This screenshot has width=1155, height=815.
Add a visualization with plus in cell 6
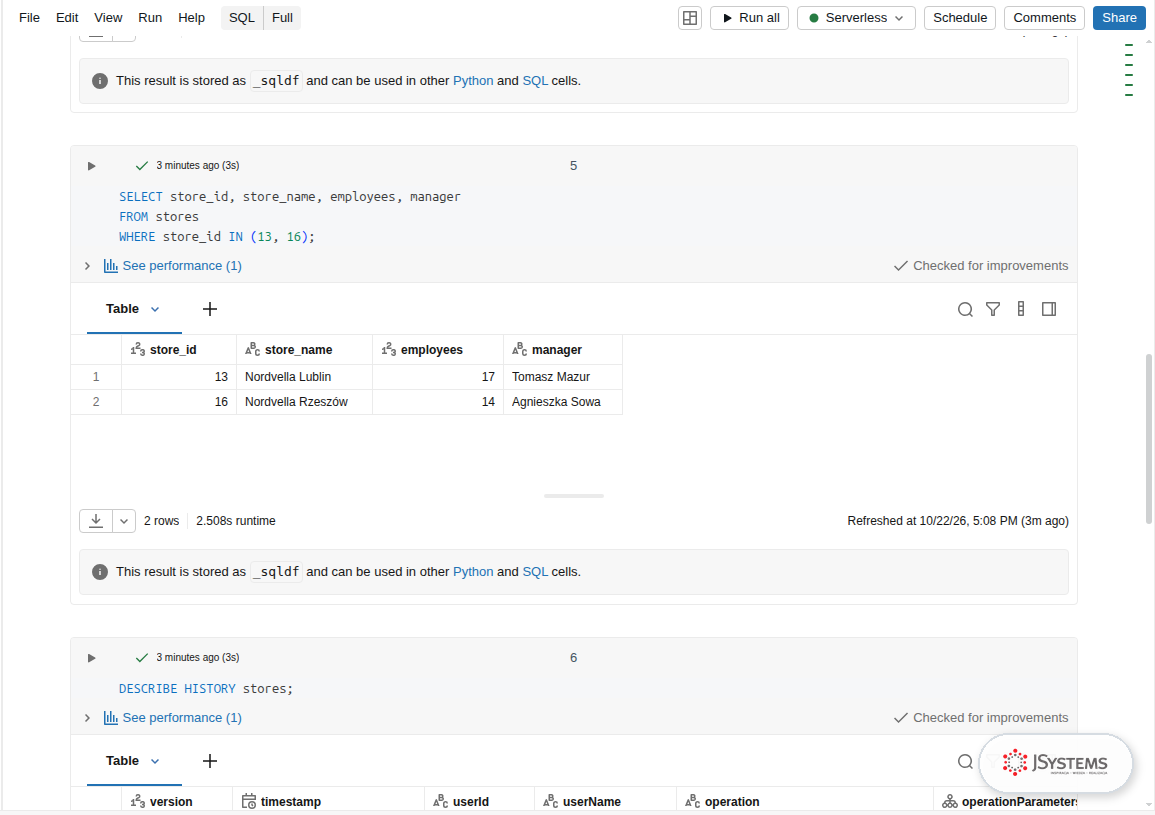click(x=210, y=760)
